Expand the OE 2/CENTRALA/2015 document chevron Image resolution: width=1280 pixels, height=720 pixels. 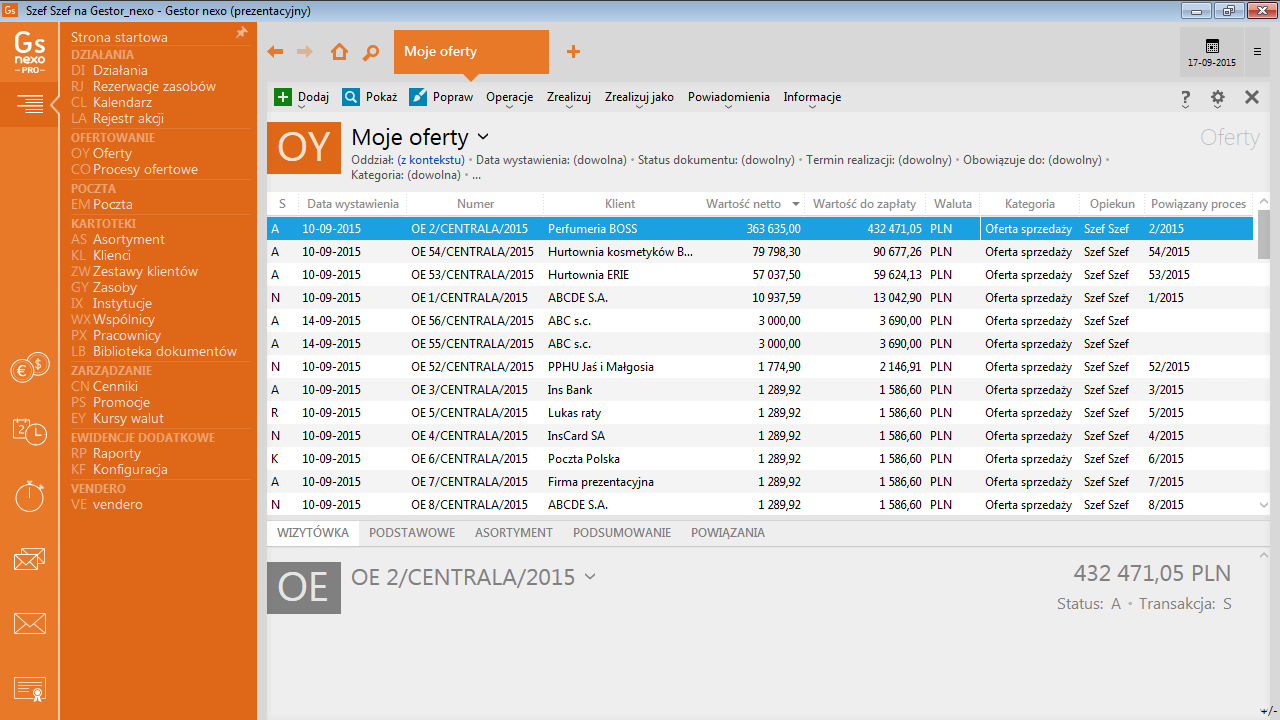[x=590, y=577]
